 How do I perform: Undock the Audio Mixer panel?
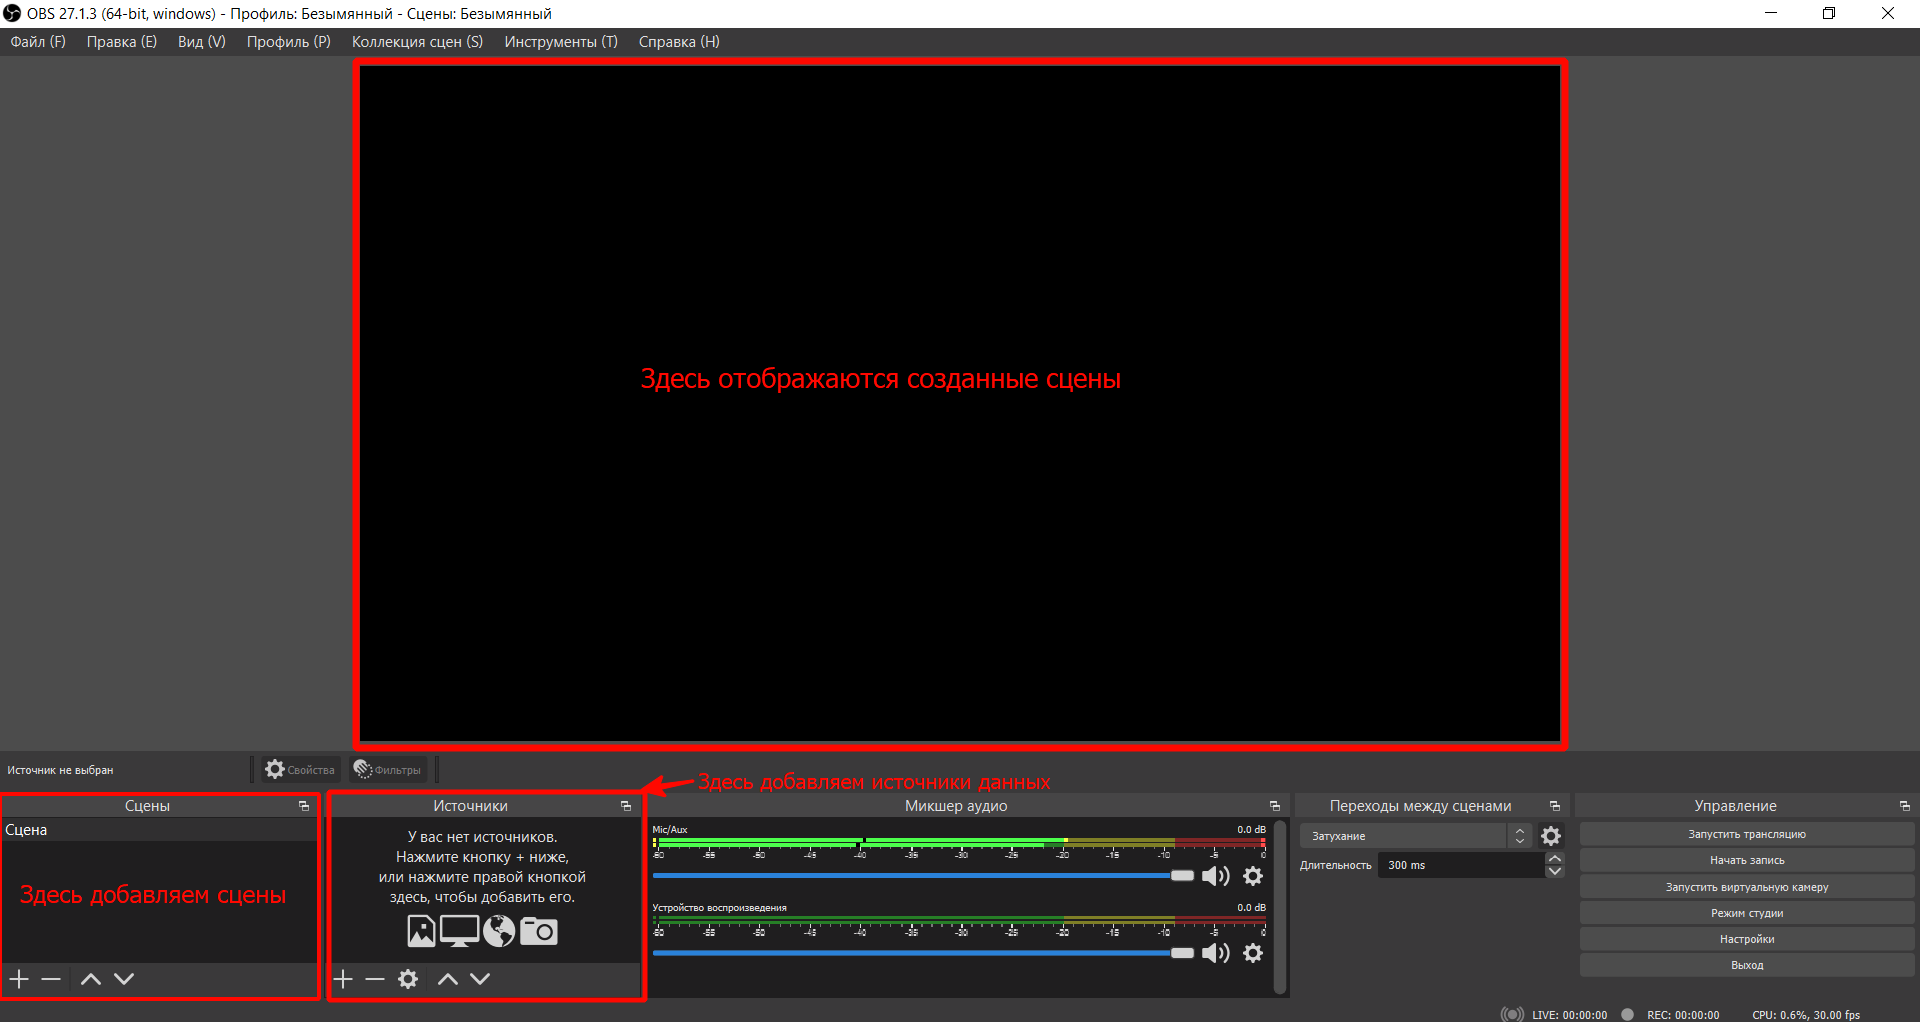click(x=1274, y=806)
